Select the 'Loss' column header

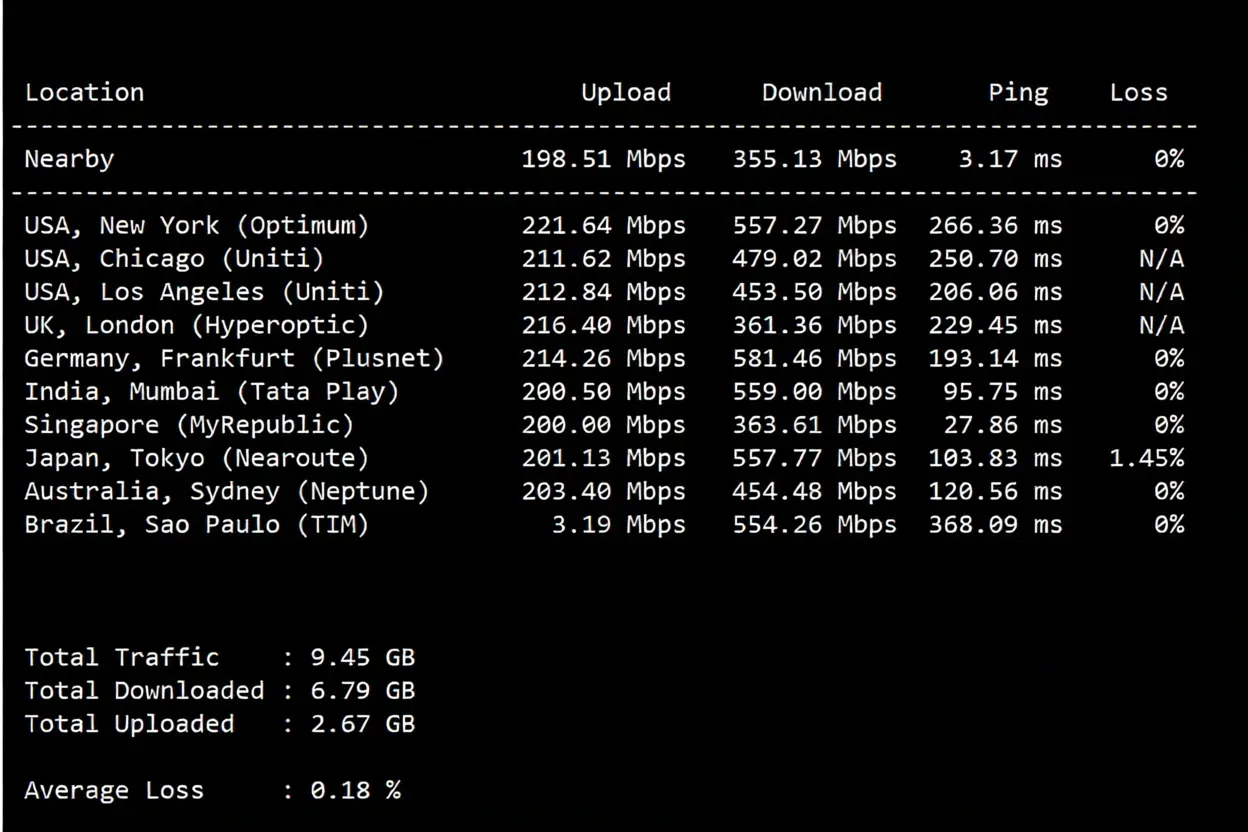[x=1138, y=93]
